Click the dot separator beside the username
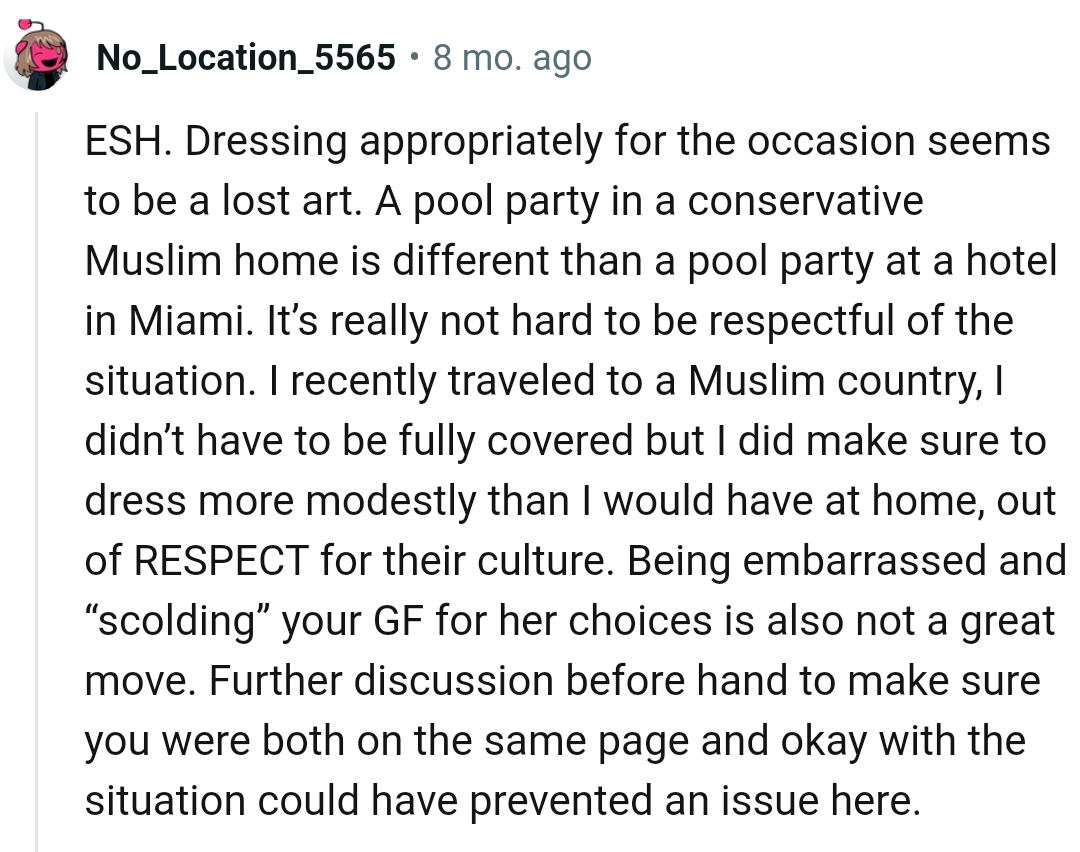The height and width of the screenshot is (852, 1080). click(415, 57)
